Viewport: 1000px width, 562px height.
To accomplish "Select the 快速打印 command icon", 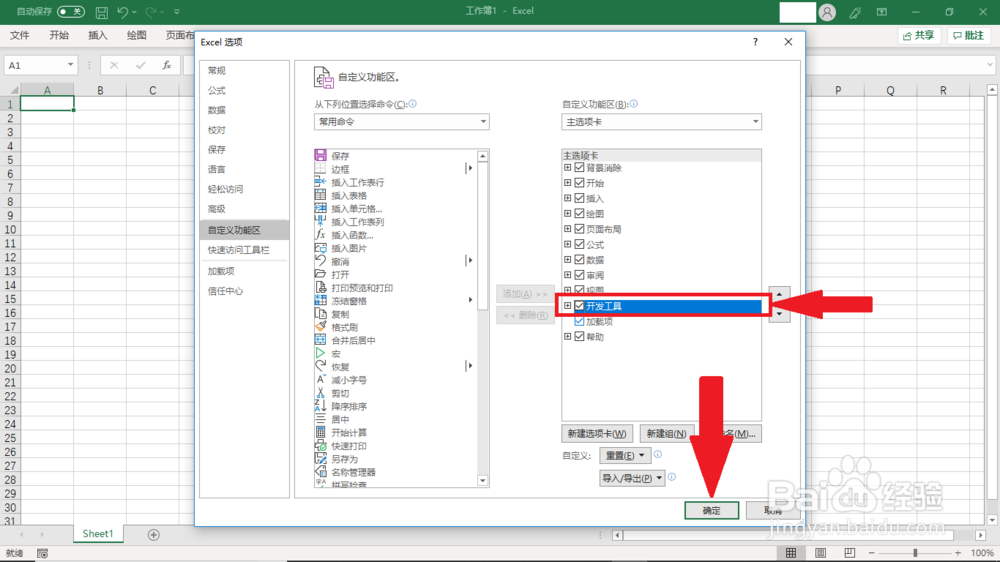I will pyautogui.click(x=320, y=445).
